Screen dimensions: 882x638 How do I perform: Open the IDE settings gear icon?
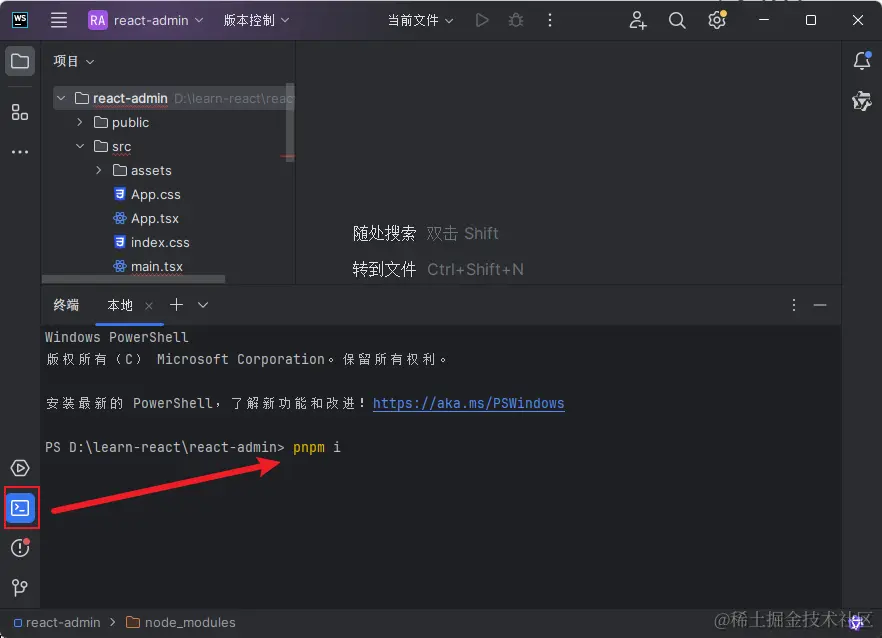pyautogui.click(x=717, y=20)
